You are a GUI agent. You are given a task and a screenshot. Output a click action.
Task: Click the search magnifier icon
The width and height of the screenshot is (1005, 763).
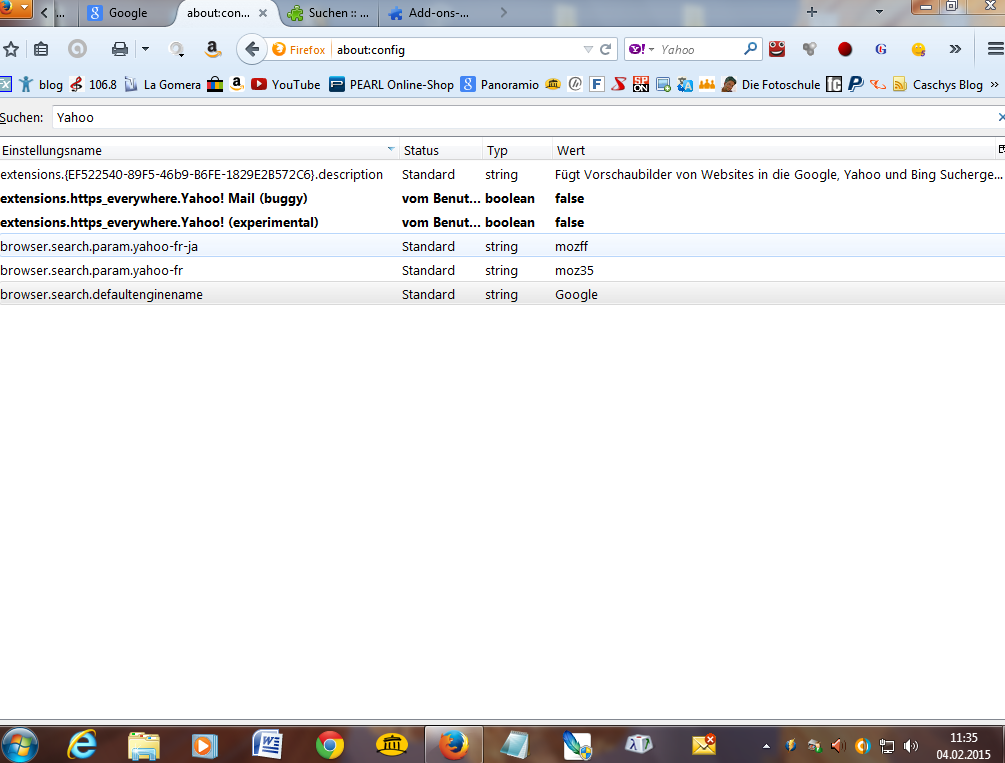(x=751, y=49)
